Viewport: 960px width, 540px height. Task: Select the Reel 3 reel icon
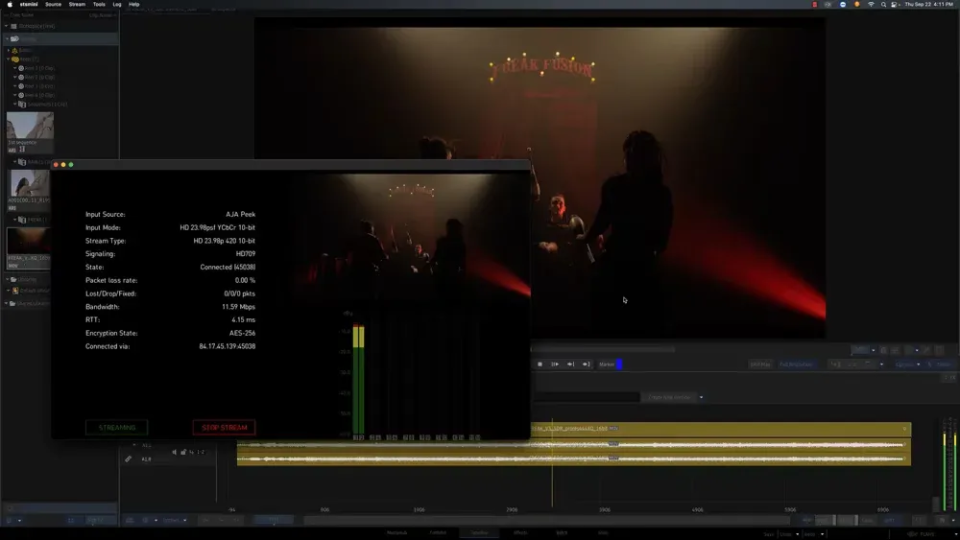click(21, 86)
